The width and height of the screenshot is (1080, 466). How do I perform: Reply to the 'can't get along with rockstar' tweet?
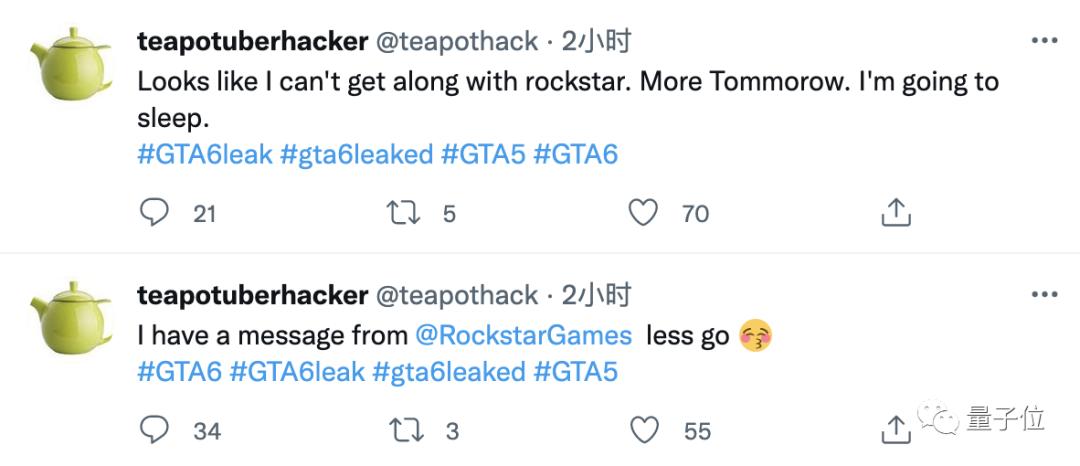point(154,213)
